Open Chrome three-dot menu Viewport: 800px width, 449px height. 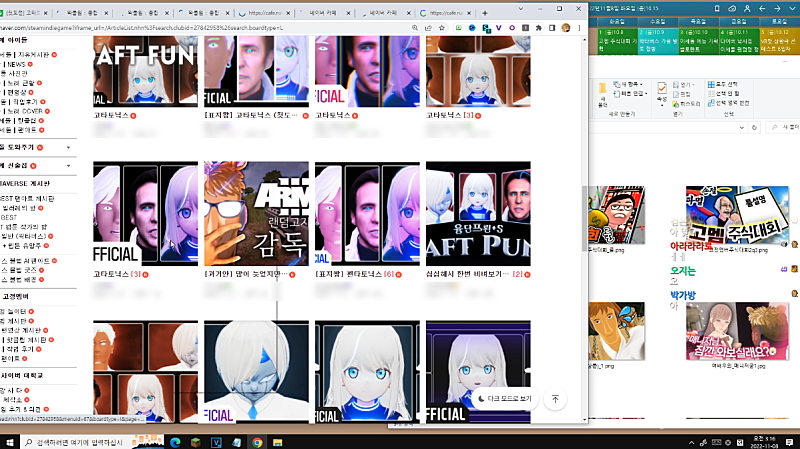pos(579,28)
